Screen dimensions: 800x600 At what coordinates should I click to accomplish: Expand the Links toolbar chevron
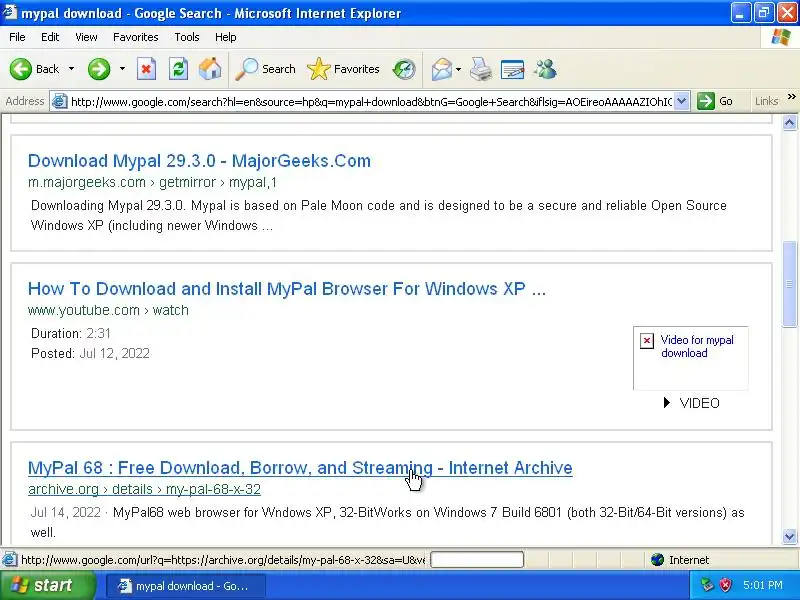pos(791,96)
